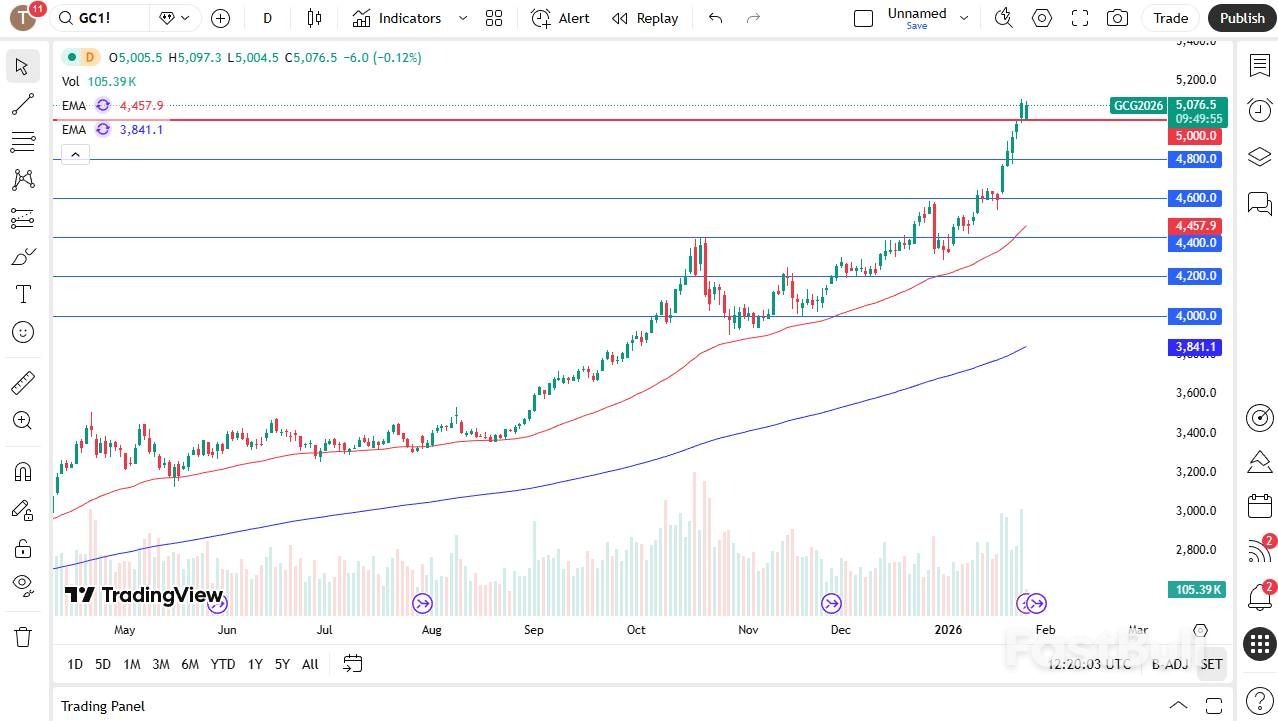Click the Trade button

pyautogui.click(x=1170, y=18)
